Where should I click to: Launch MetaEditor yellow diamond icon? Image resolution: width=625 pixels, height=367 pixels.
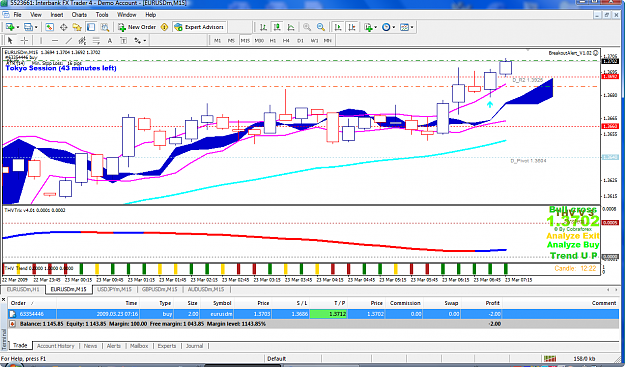(164, 27)
